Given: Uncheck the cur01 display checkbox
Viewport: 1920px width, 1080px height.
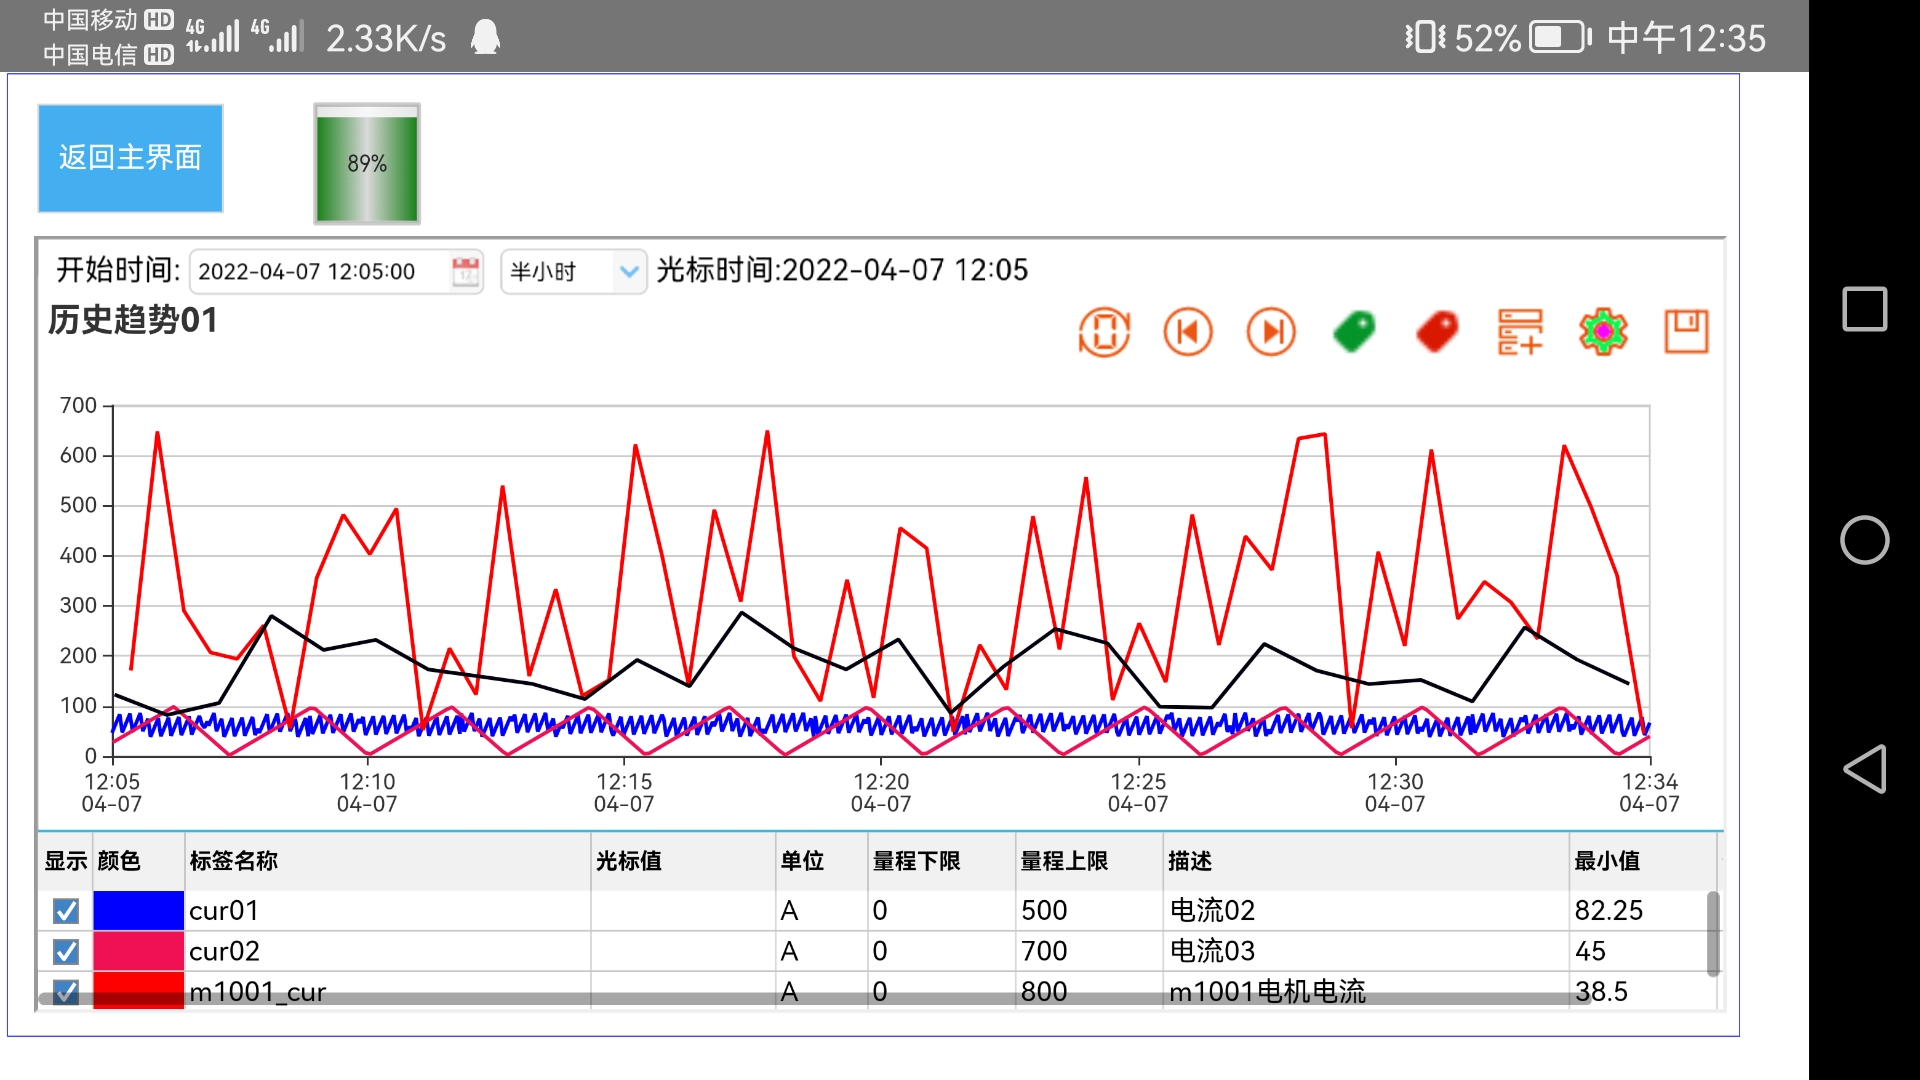Looking at the screenshot, I should [x=66, y=911].
